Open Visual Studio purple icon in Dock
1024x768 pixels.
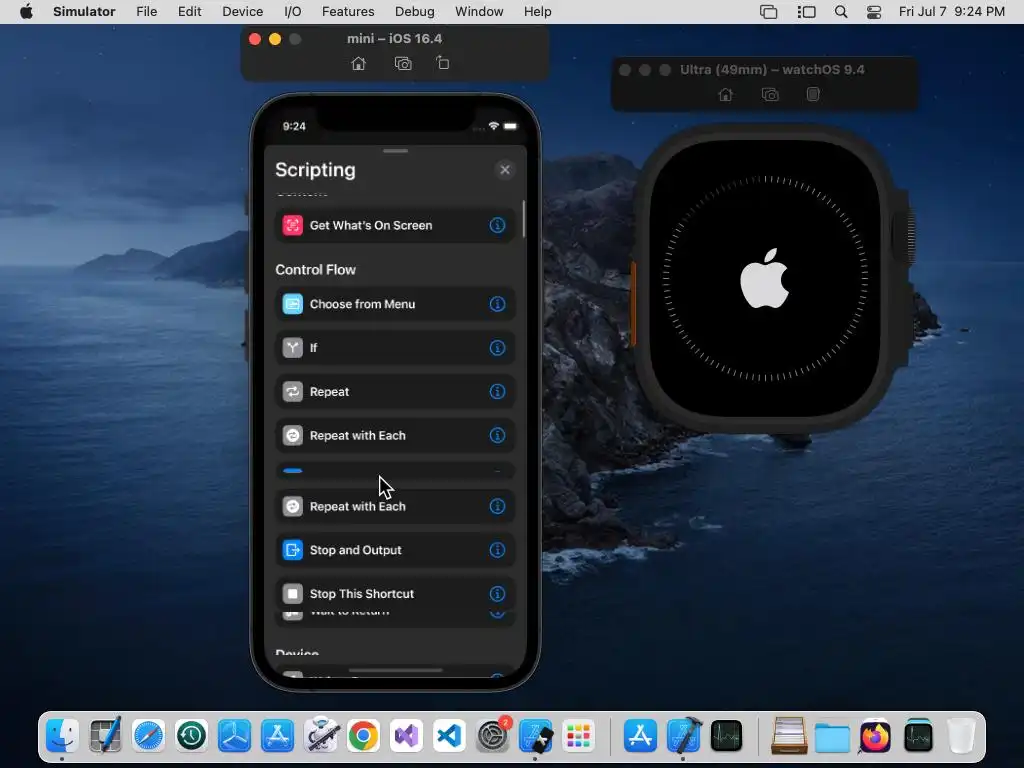(x=406, y=736)
